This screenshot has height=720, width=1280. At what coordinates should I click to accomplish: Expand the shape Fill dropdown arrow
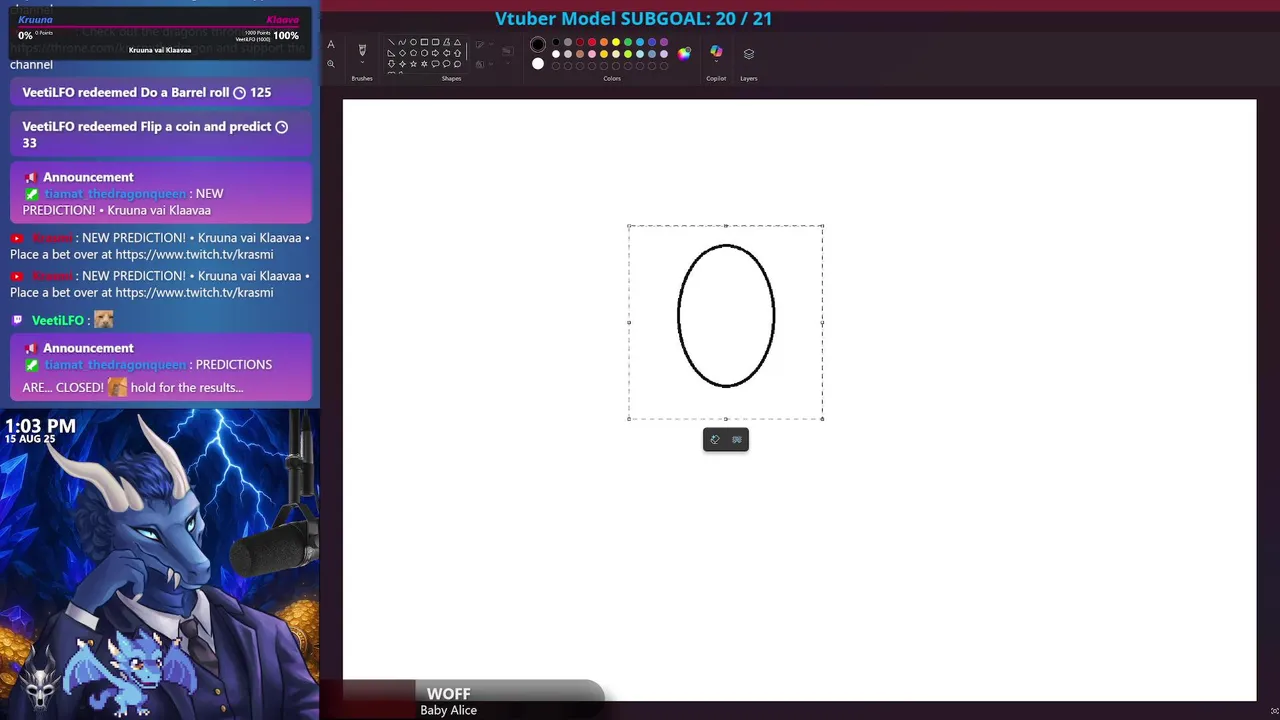coord(491,64)
